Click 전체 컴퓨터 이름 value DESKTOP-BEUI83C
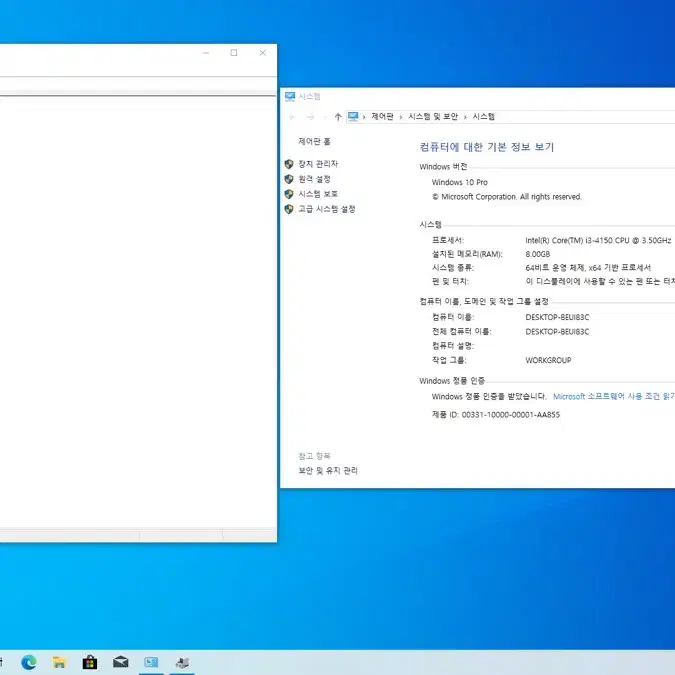 click(557, 332)
